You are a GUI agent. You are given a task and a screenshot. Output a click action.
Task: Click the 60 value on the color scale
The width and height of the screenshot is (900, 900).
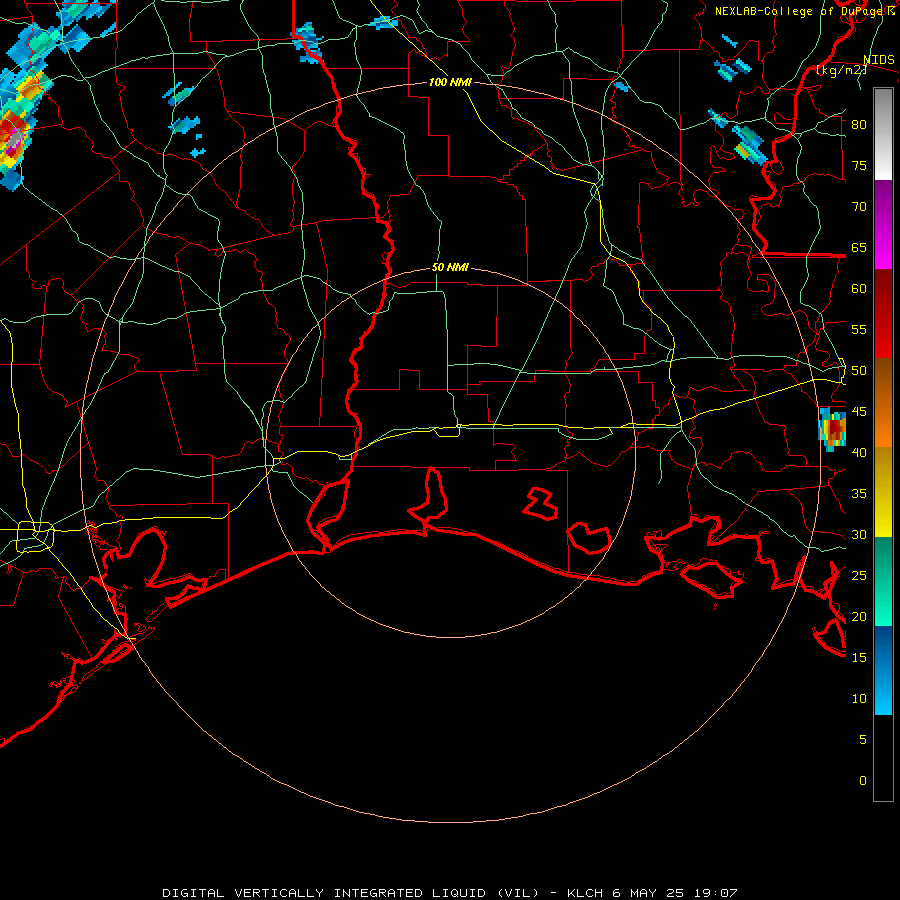point(859,289)
